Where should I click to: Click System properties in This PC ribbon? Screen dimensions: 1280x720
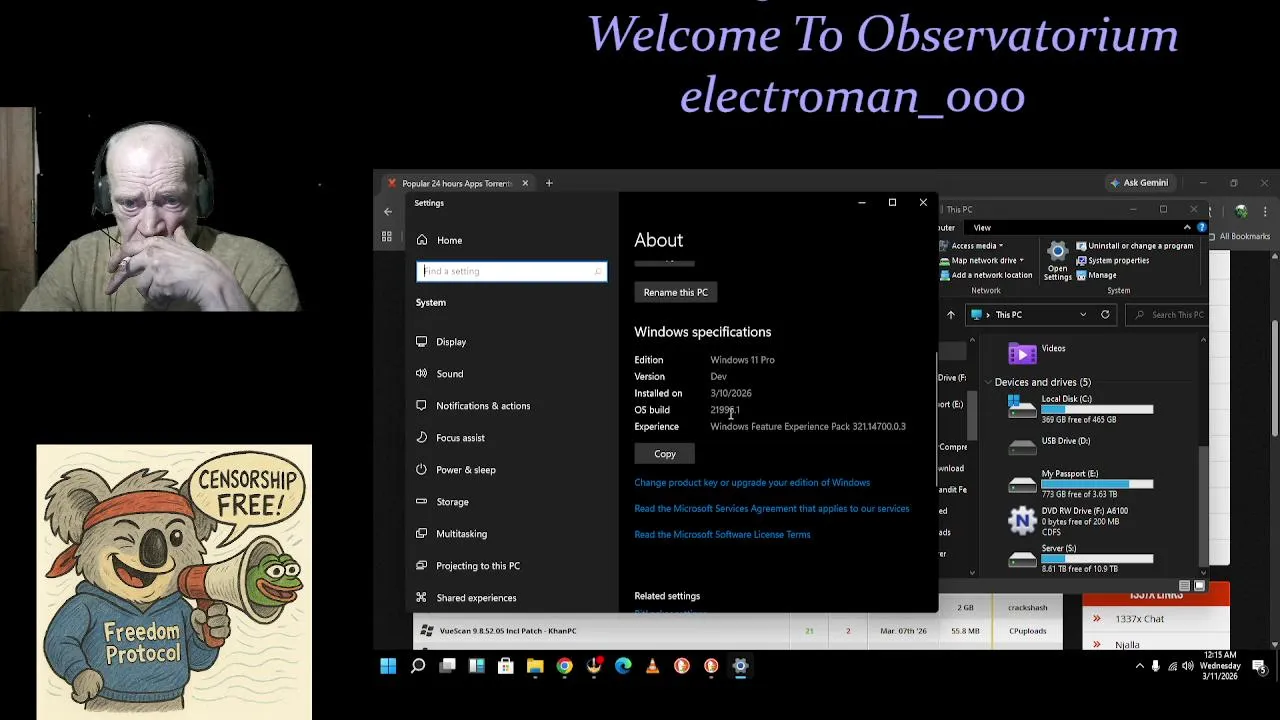click(1111, 261)
